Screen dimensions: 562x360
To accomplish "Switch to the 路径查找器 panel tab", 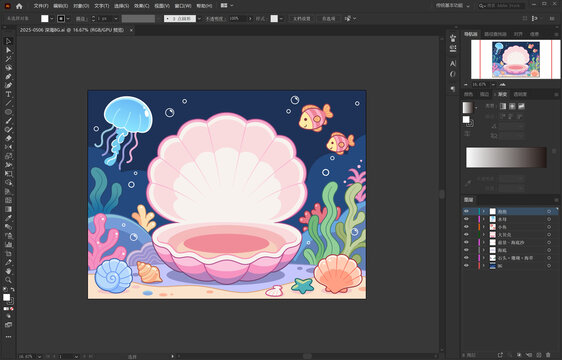I will 495,34.
